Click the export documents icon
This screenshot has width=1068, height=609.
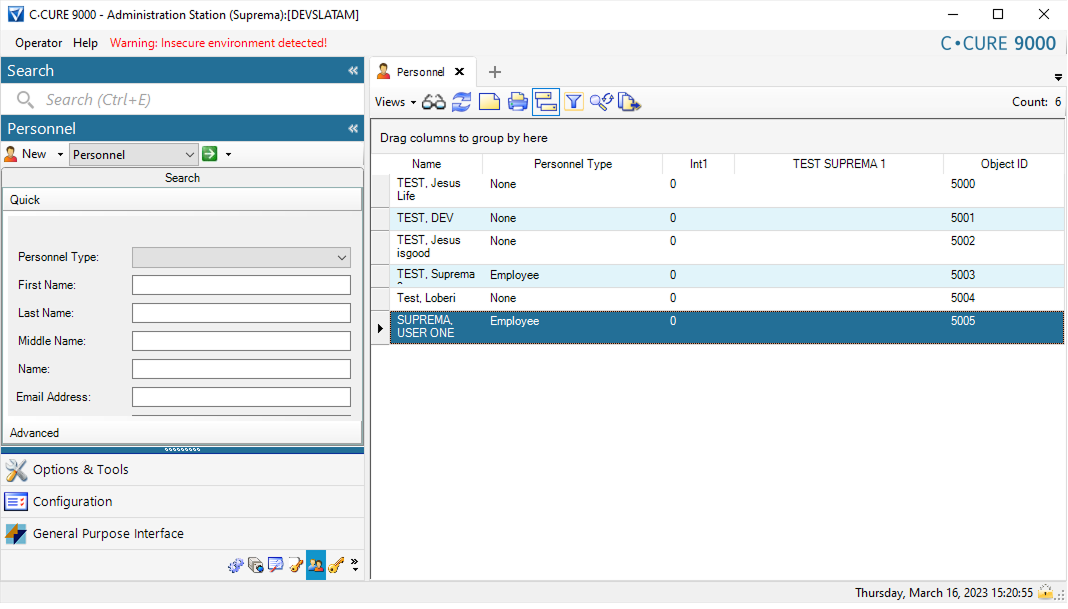point(629,102)
